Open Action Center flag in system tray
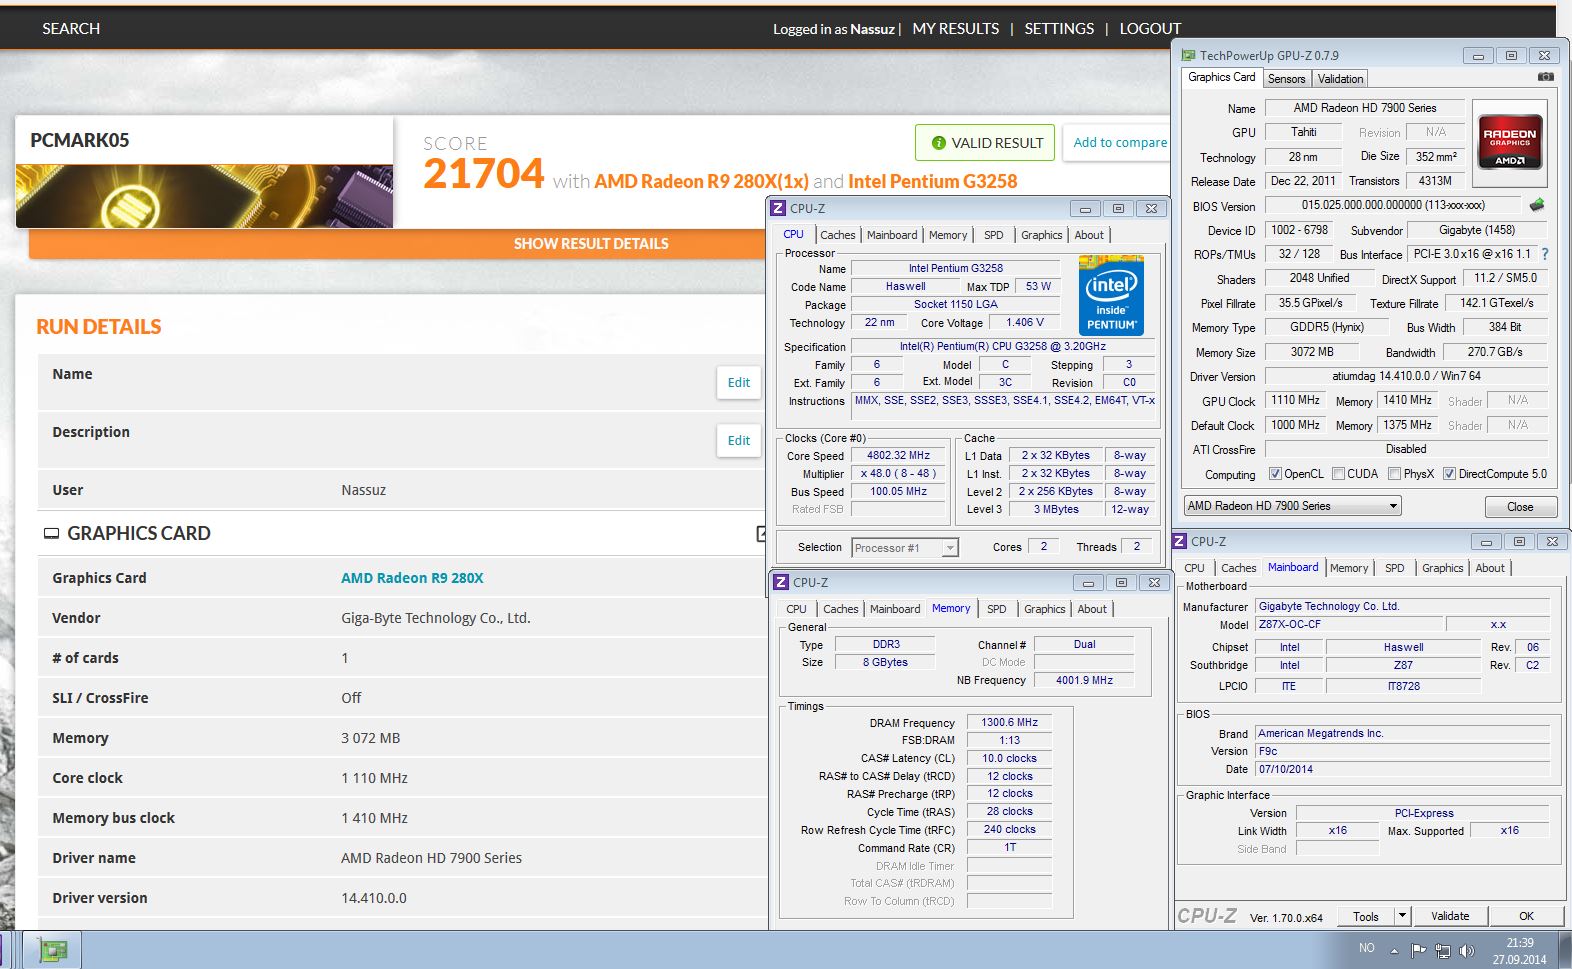The width and height of the screenshot is (1572, 969). pyautogui.click(x=1418, y=950)
